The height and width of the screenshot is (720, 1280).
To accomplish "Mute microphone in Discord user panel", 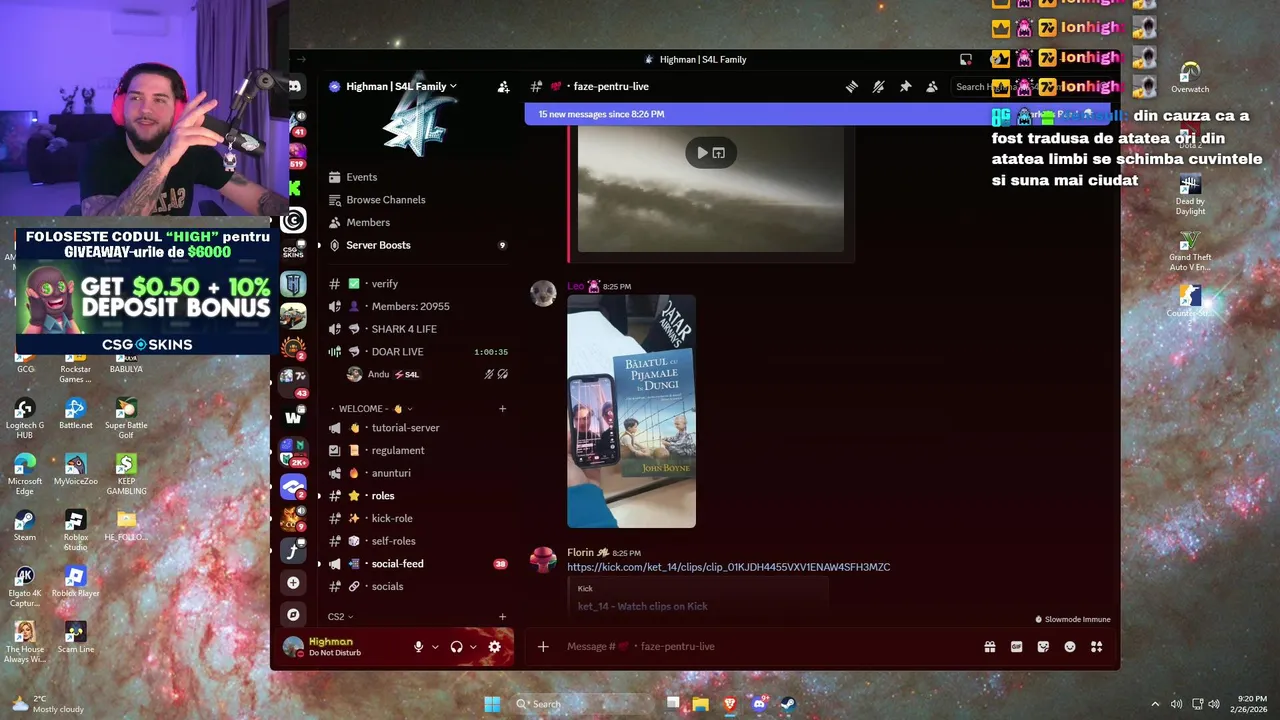I will [419, 647].
